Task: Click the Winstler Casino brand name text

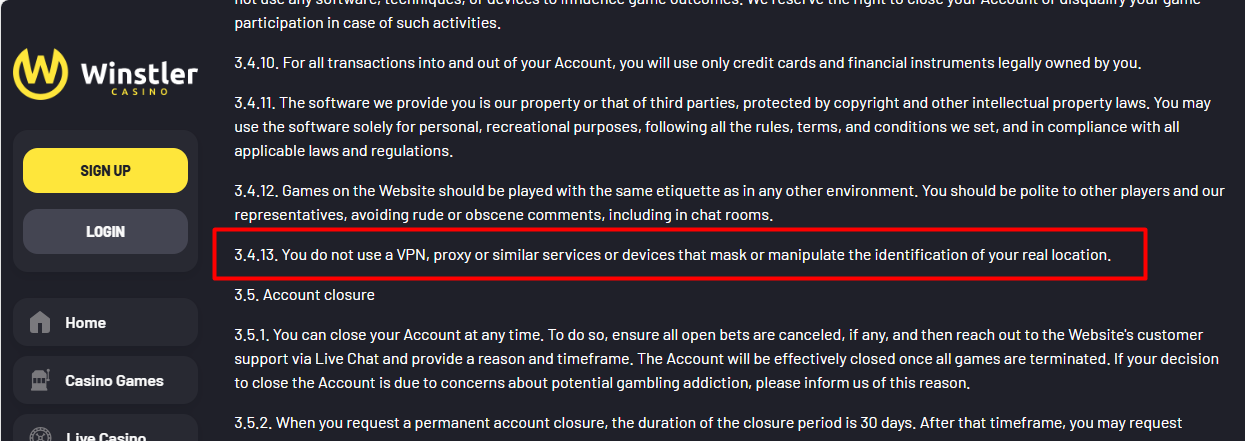Action: point(138,76)
